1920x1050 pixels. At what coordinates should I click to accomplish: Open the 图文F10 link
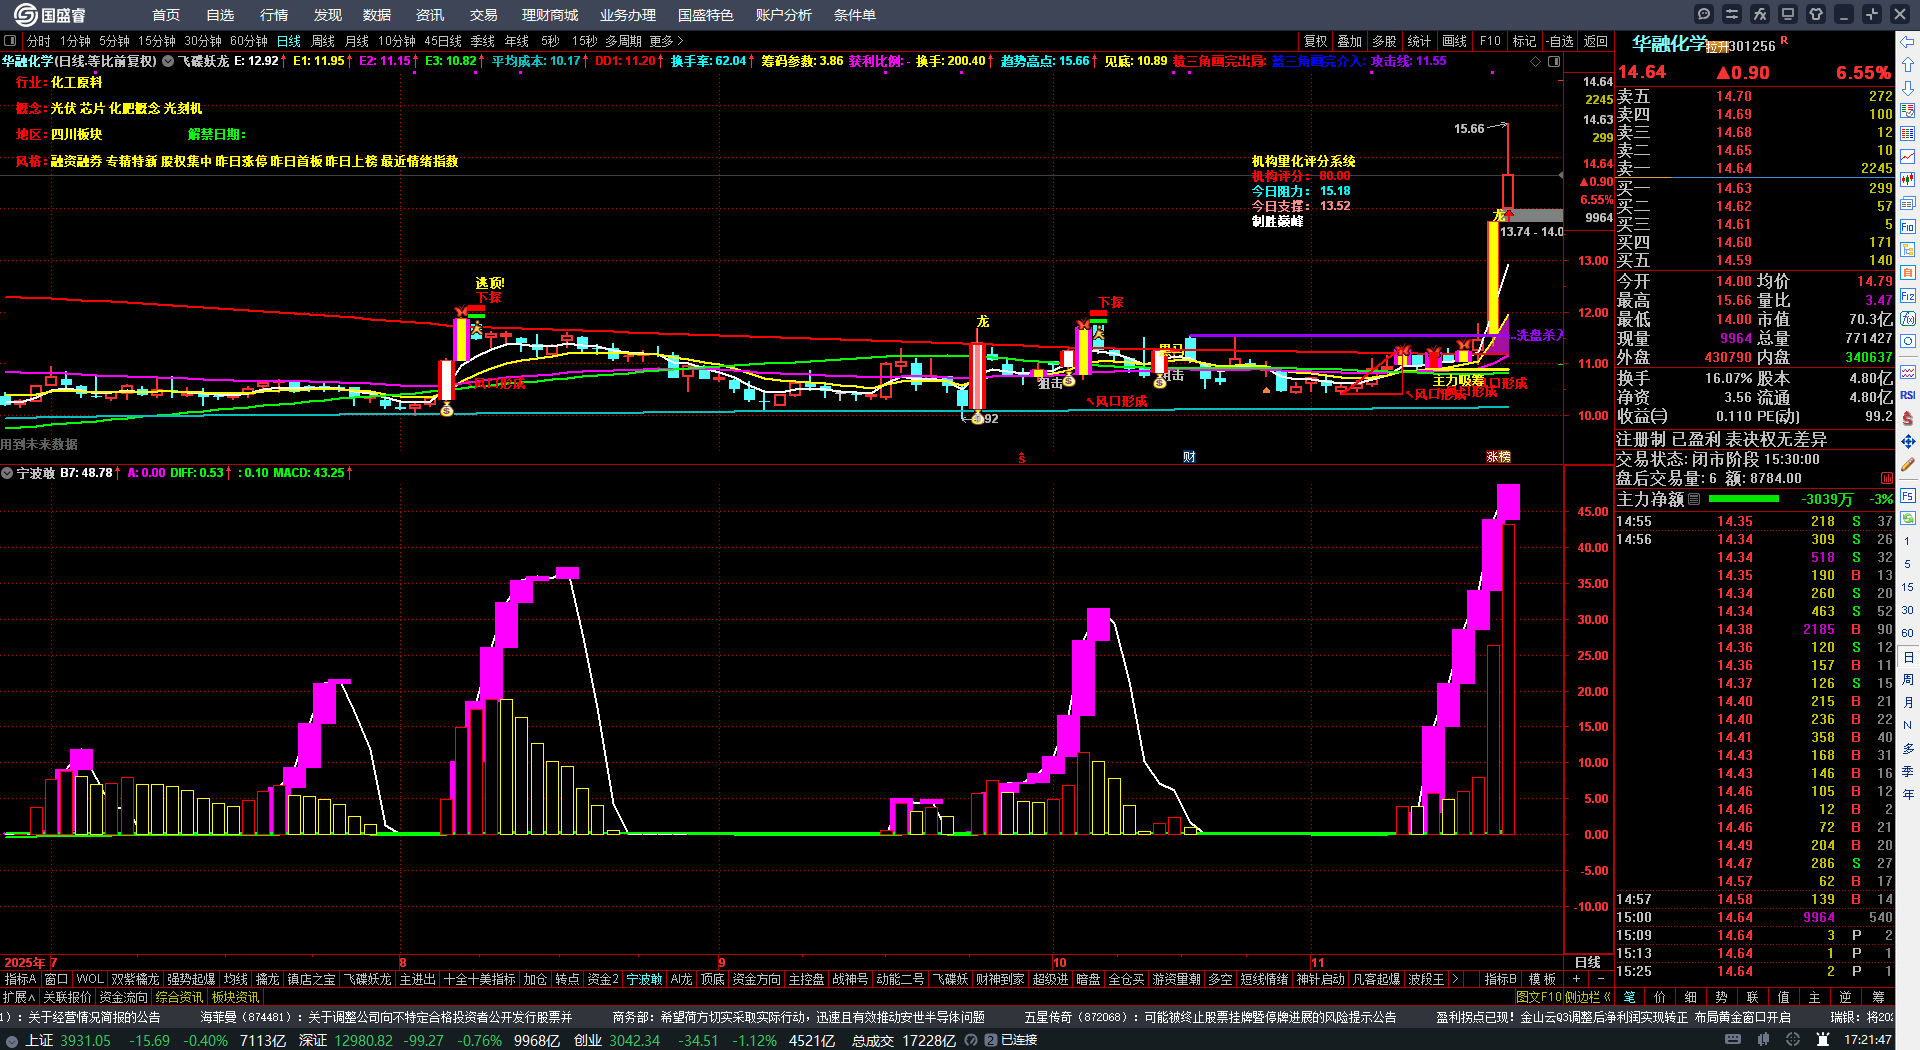click(x=1538, y=997)
